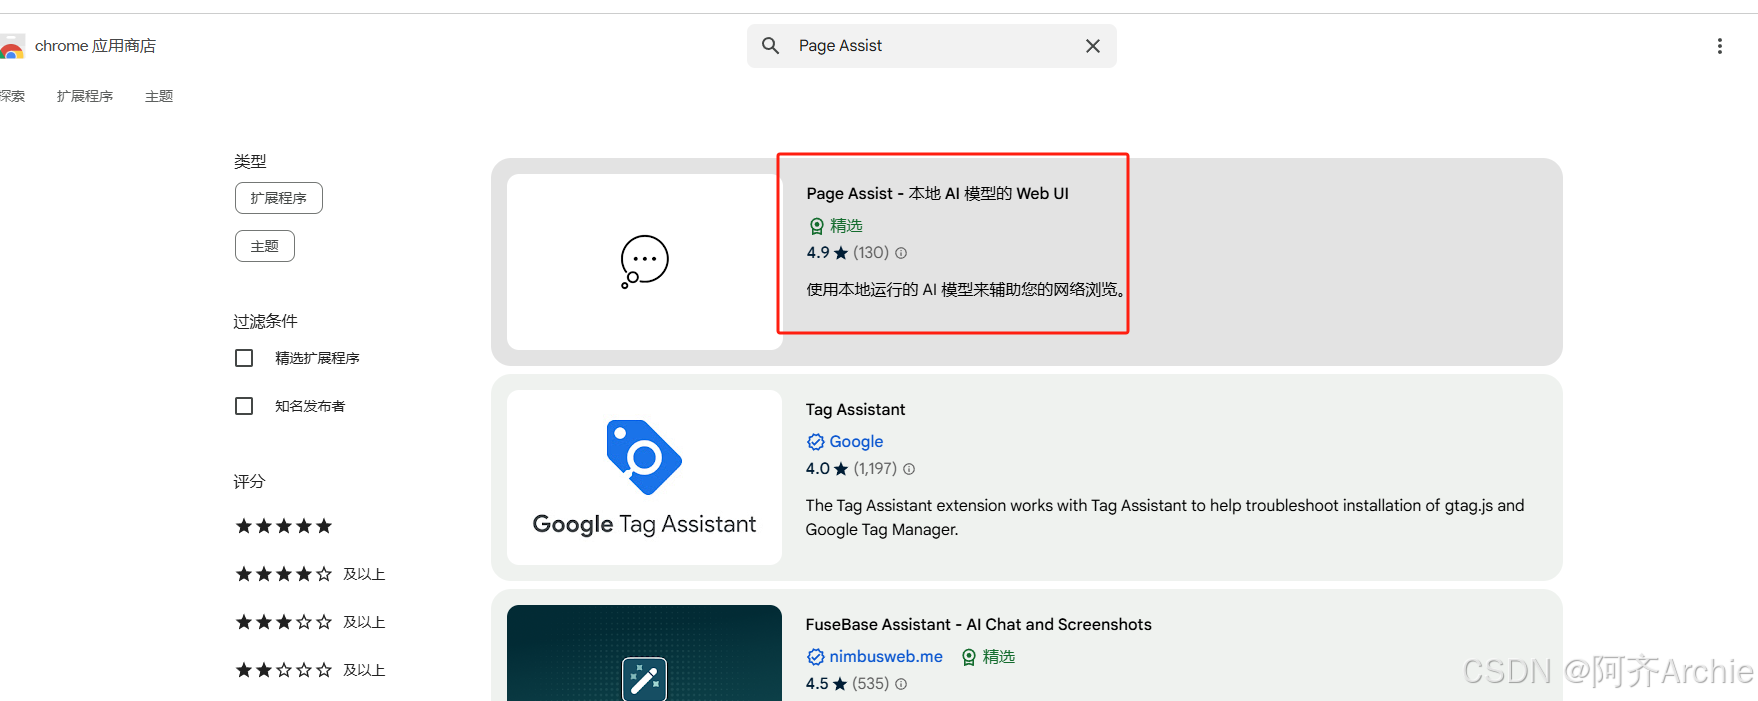Screen dimensions: 1758x701
Task: Click the 类型 section heading
Action: pos(250,161)
